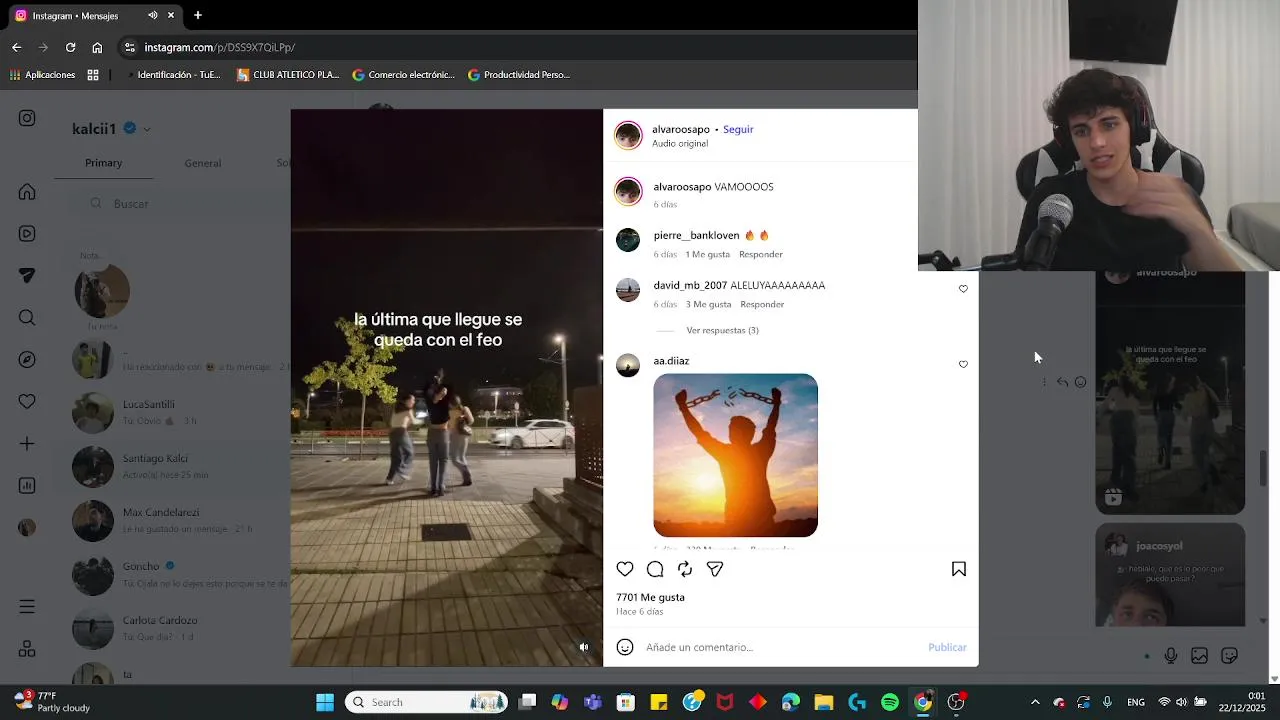Open Spotify from the taskbar
Screen dimensions: 1280x720
(890, 702)
